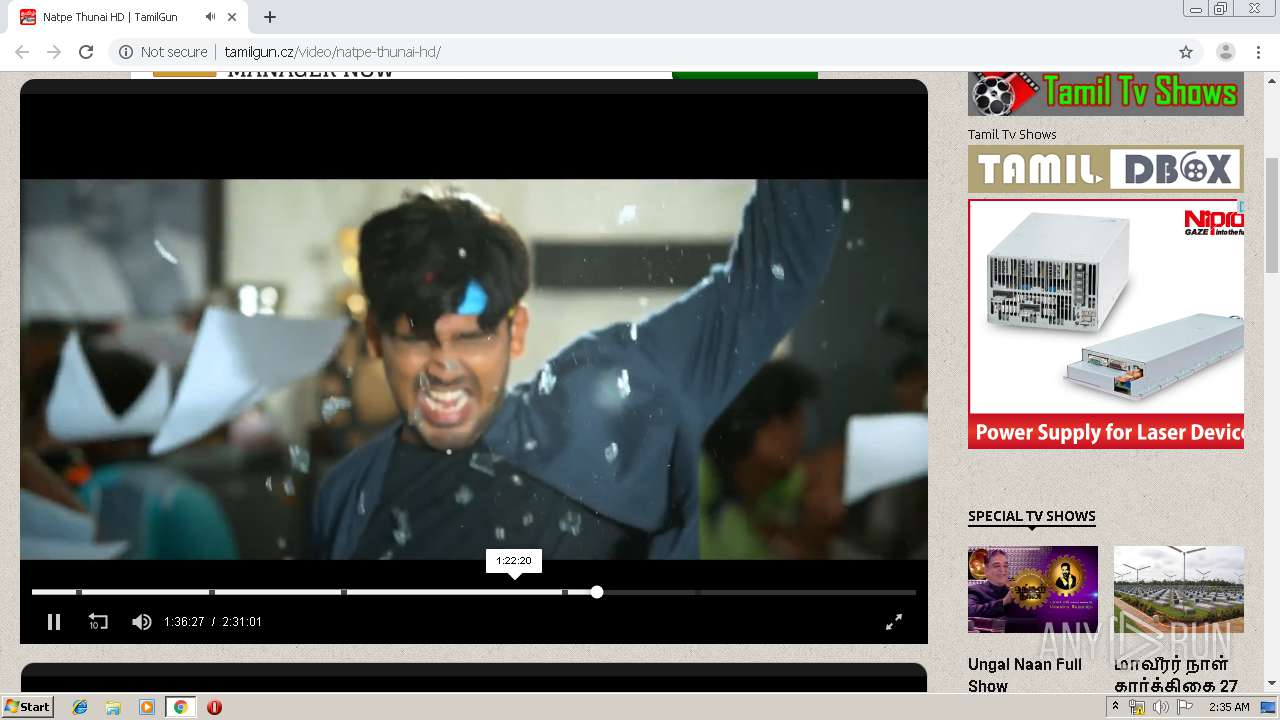Enter fullscreen video mode
This screenshot has height=720, width=1280.
click(894, 622)
